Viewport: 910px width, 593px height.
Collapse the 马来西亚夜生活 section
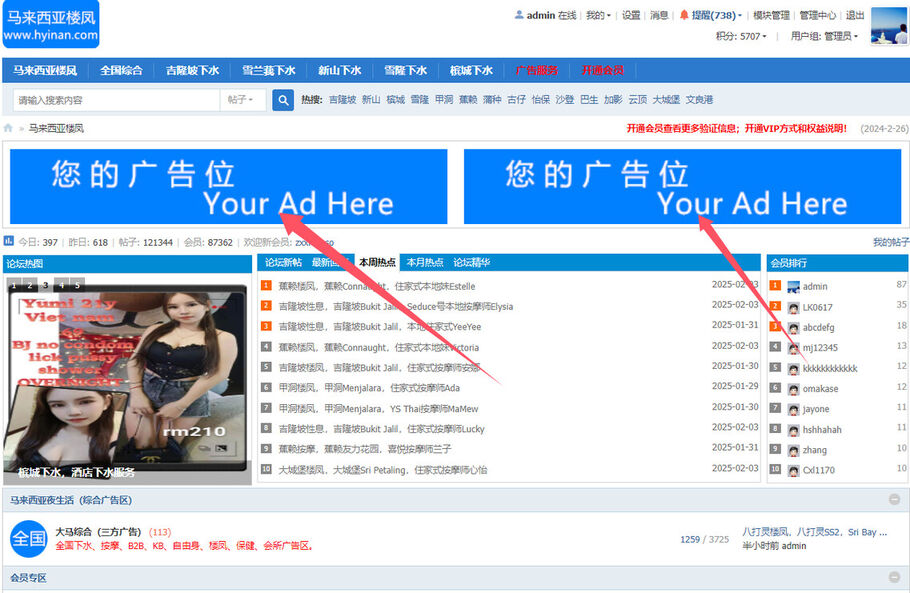pos(894,500)
